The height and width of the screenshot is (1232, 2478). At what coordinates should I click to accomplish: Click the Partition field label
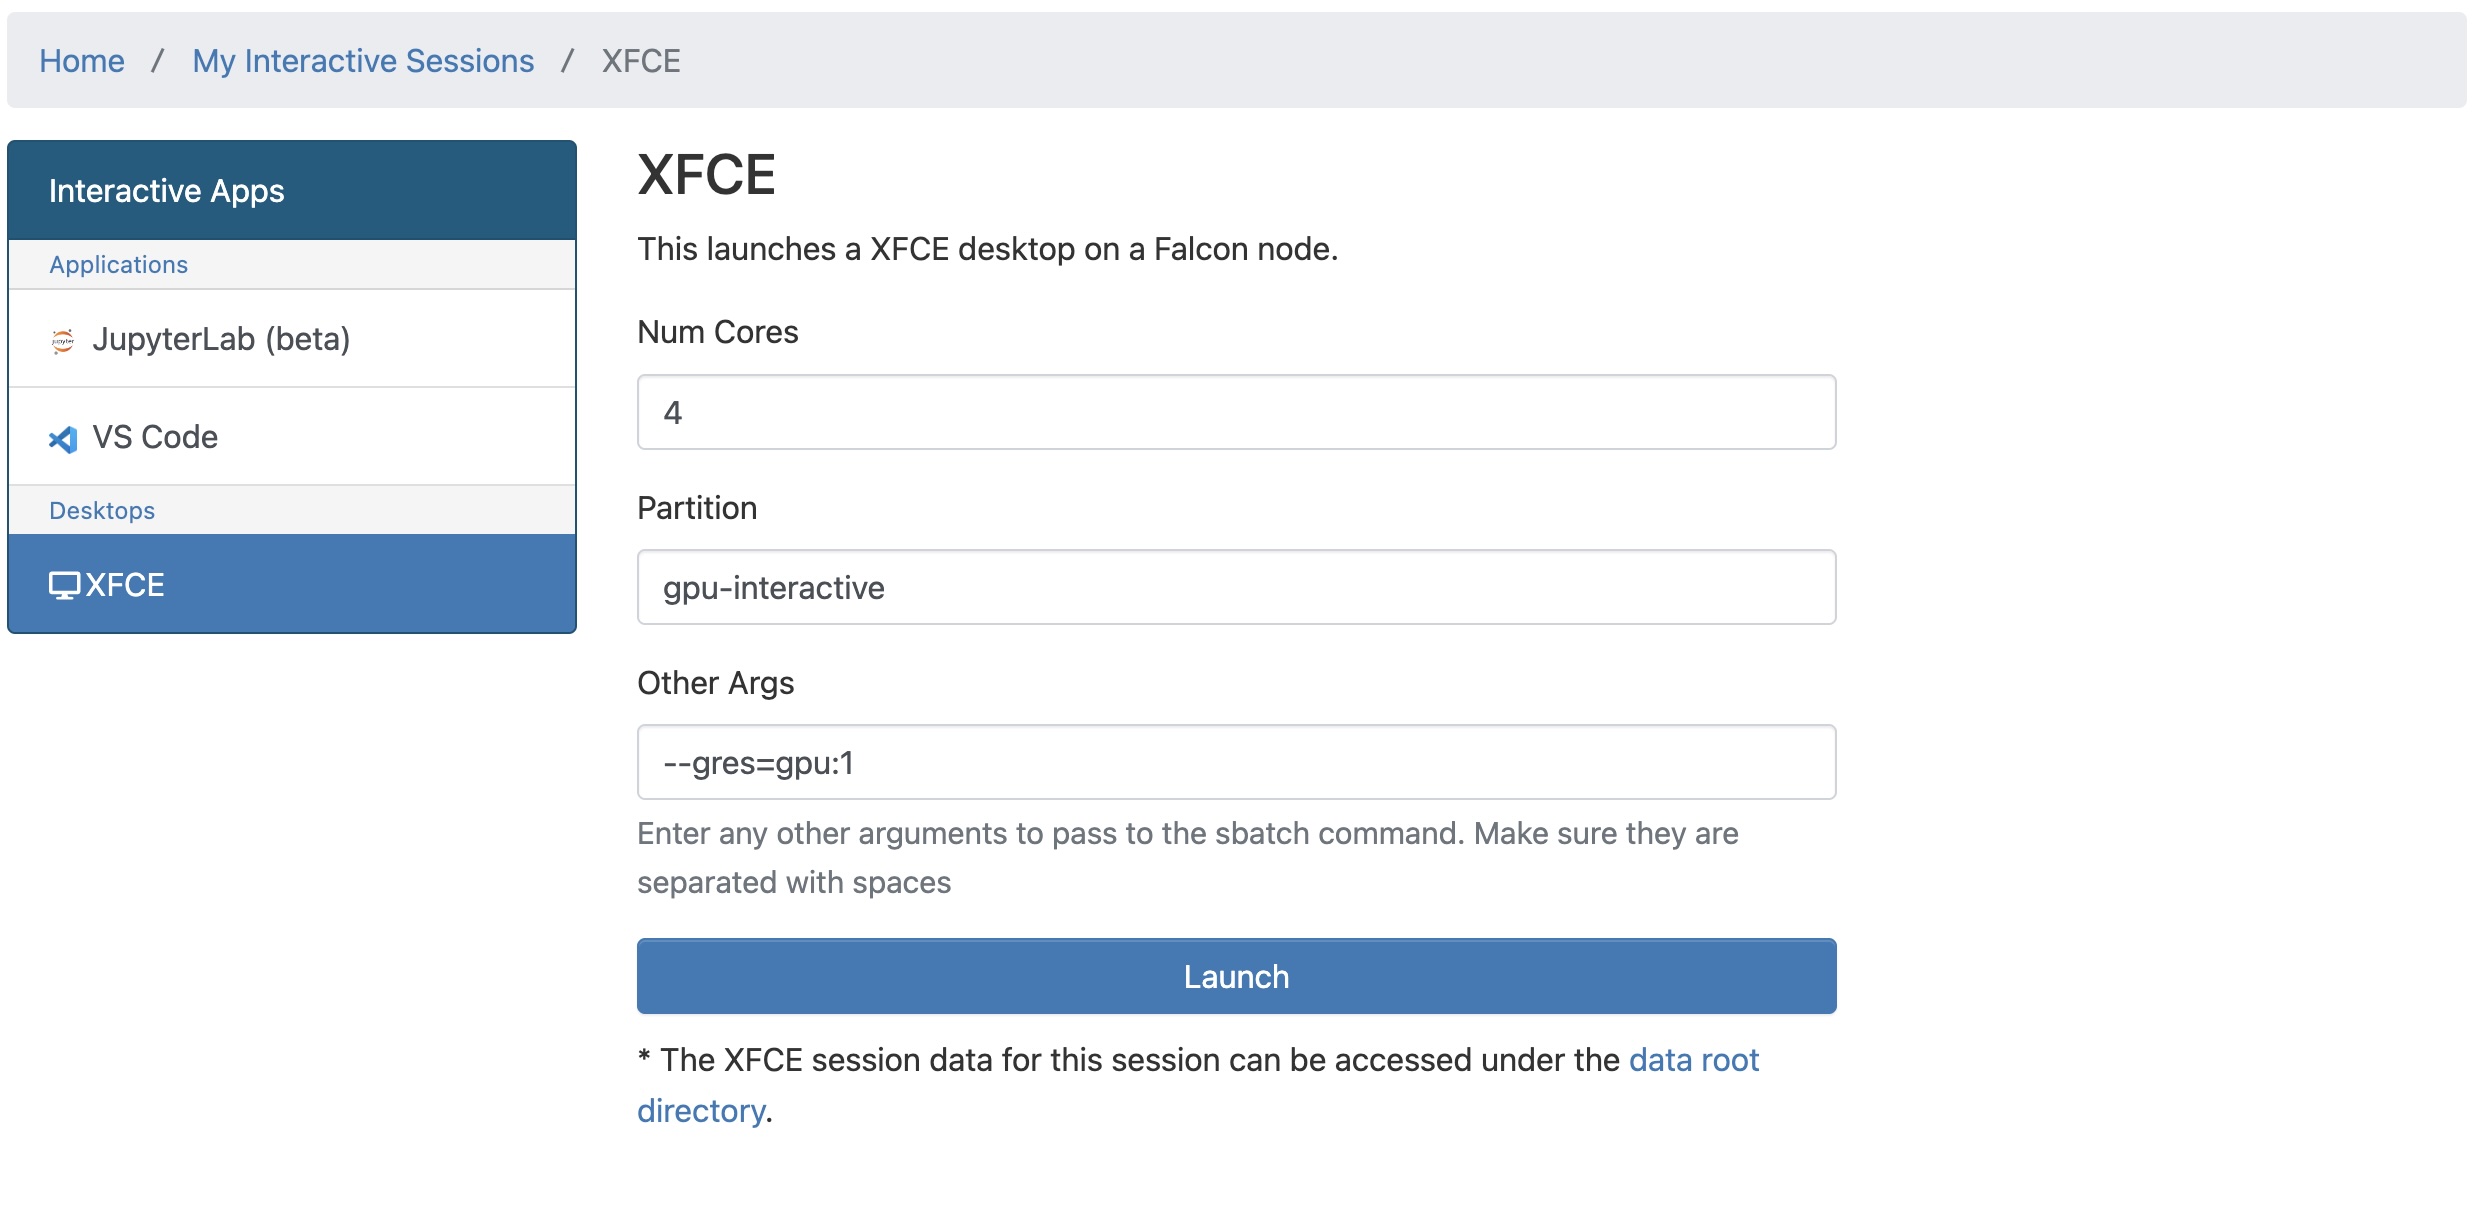tap(697, 508)
